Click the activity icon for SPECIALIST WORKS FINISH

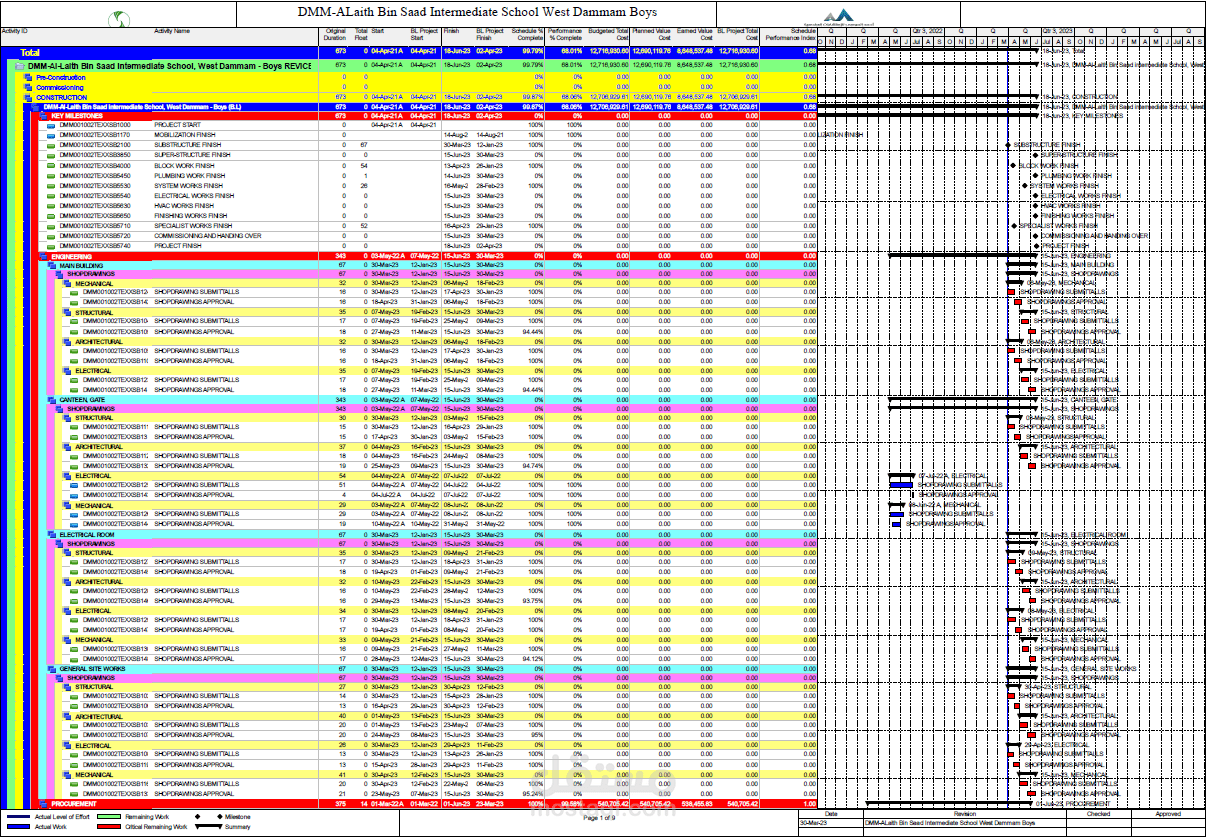pos(51,226)
